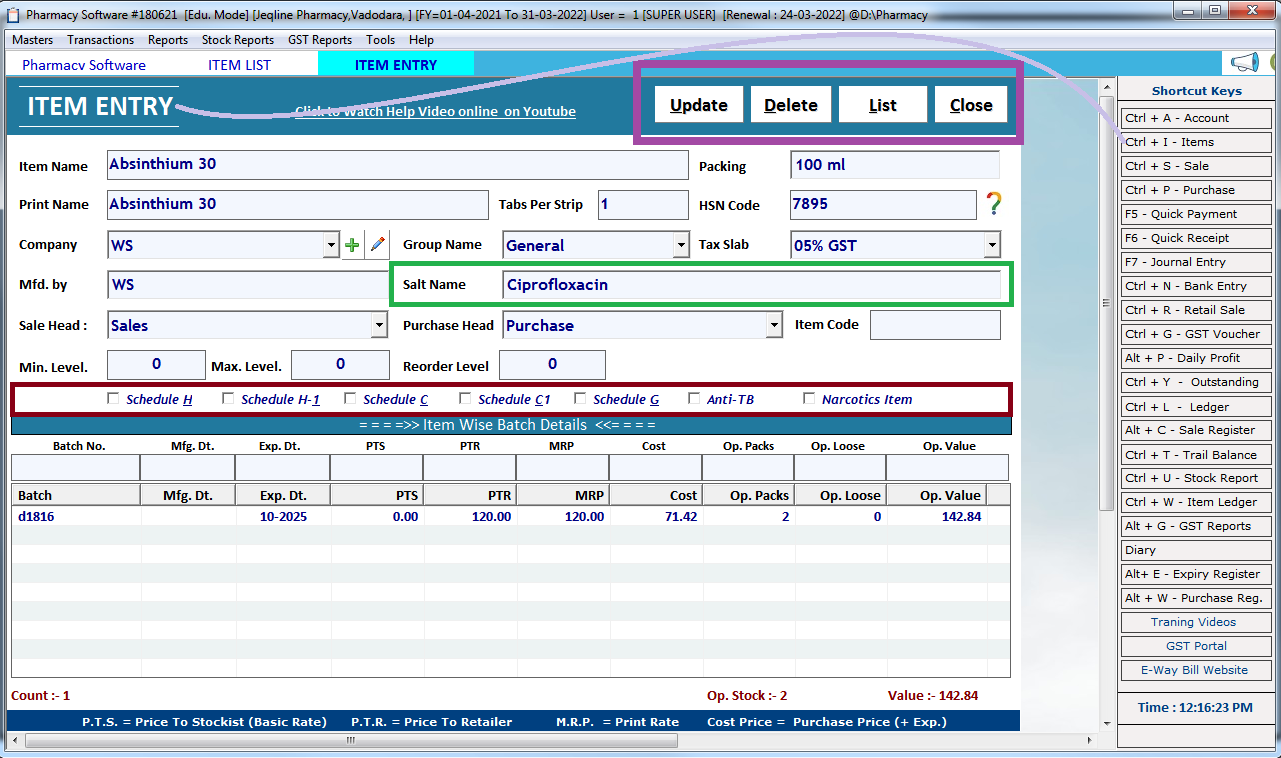Image resolution: width=1281 pixels, height=758 pixels.
Task: Add a new company using green plus icon
Action: (x=352, y=244)
